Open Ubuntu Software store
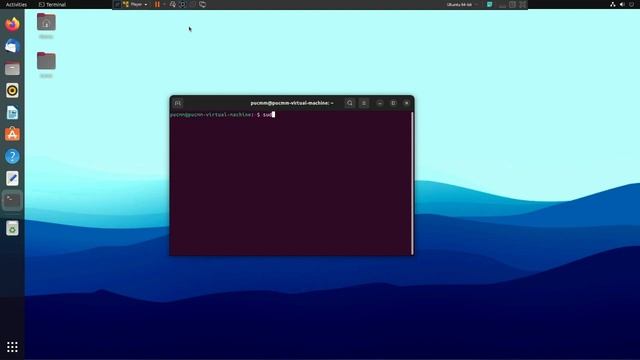This screenshot has height=360, width=640. 12,134
